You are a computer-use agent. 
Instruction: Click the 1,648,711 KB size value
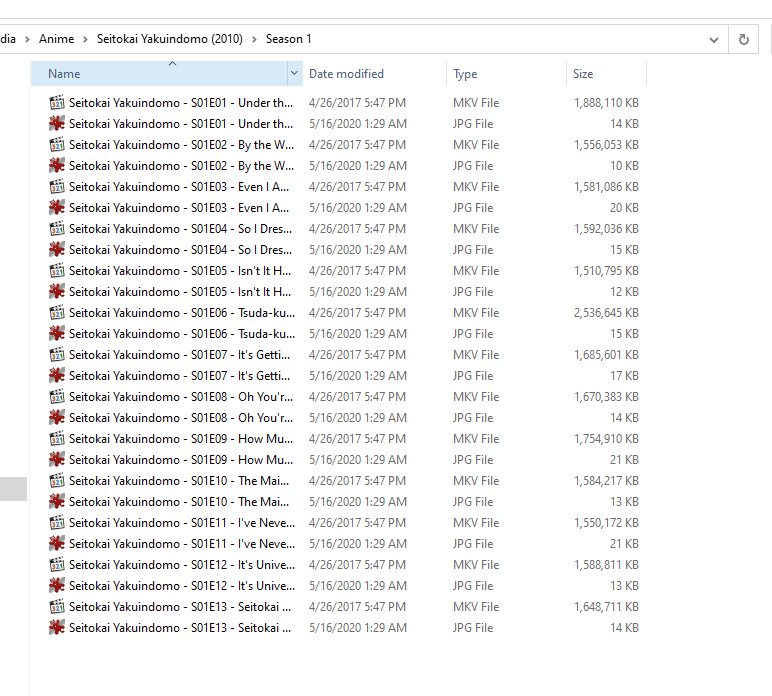pyautogui.click(x=606, y=606)
